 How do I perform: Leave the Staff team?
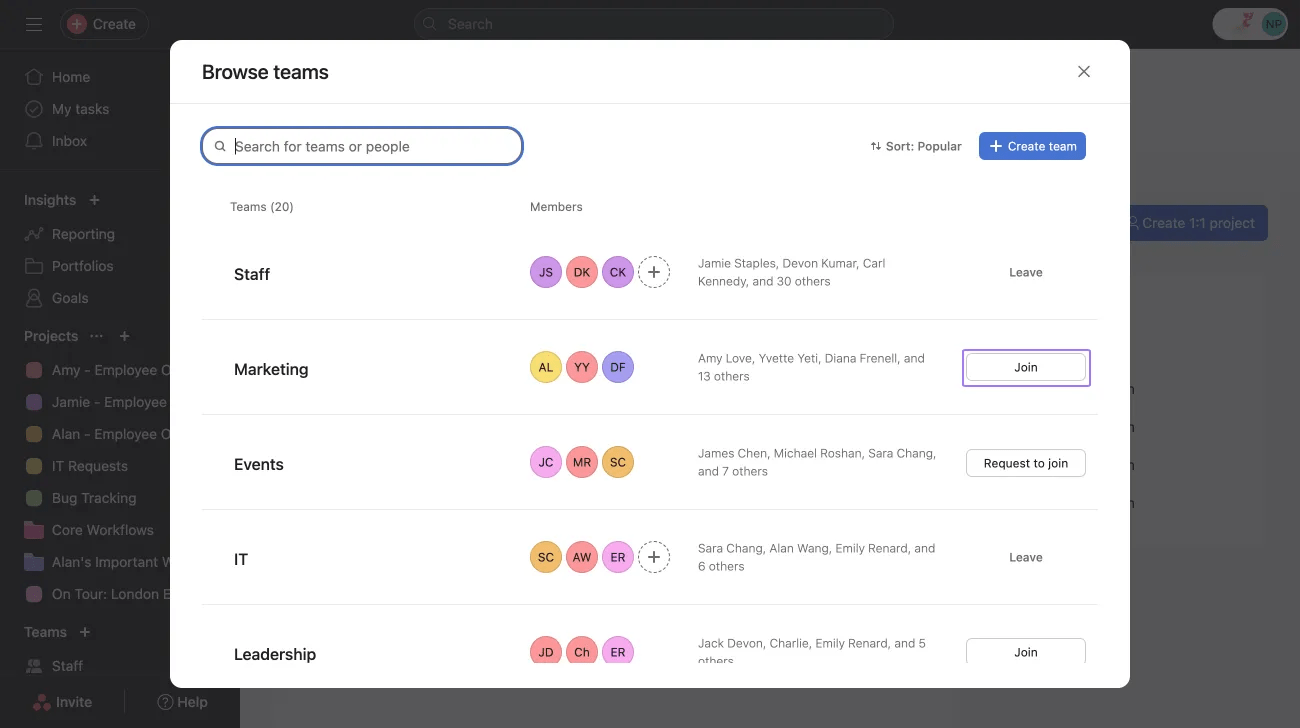tap(1026, 272)
